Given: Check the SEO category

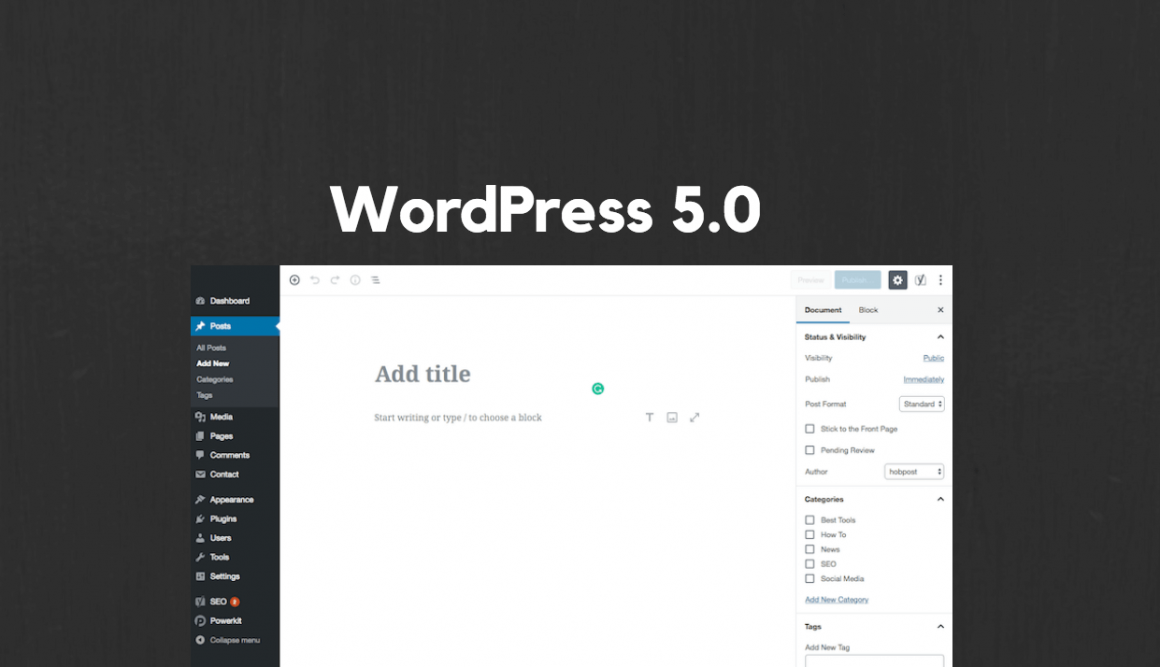Looking at the screenshot, I should tap(809, 564).
